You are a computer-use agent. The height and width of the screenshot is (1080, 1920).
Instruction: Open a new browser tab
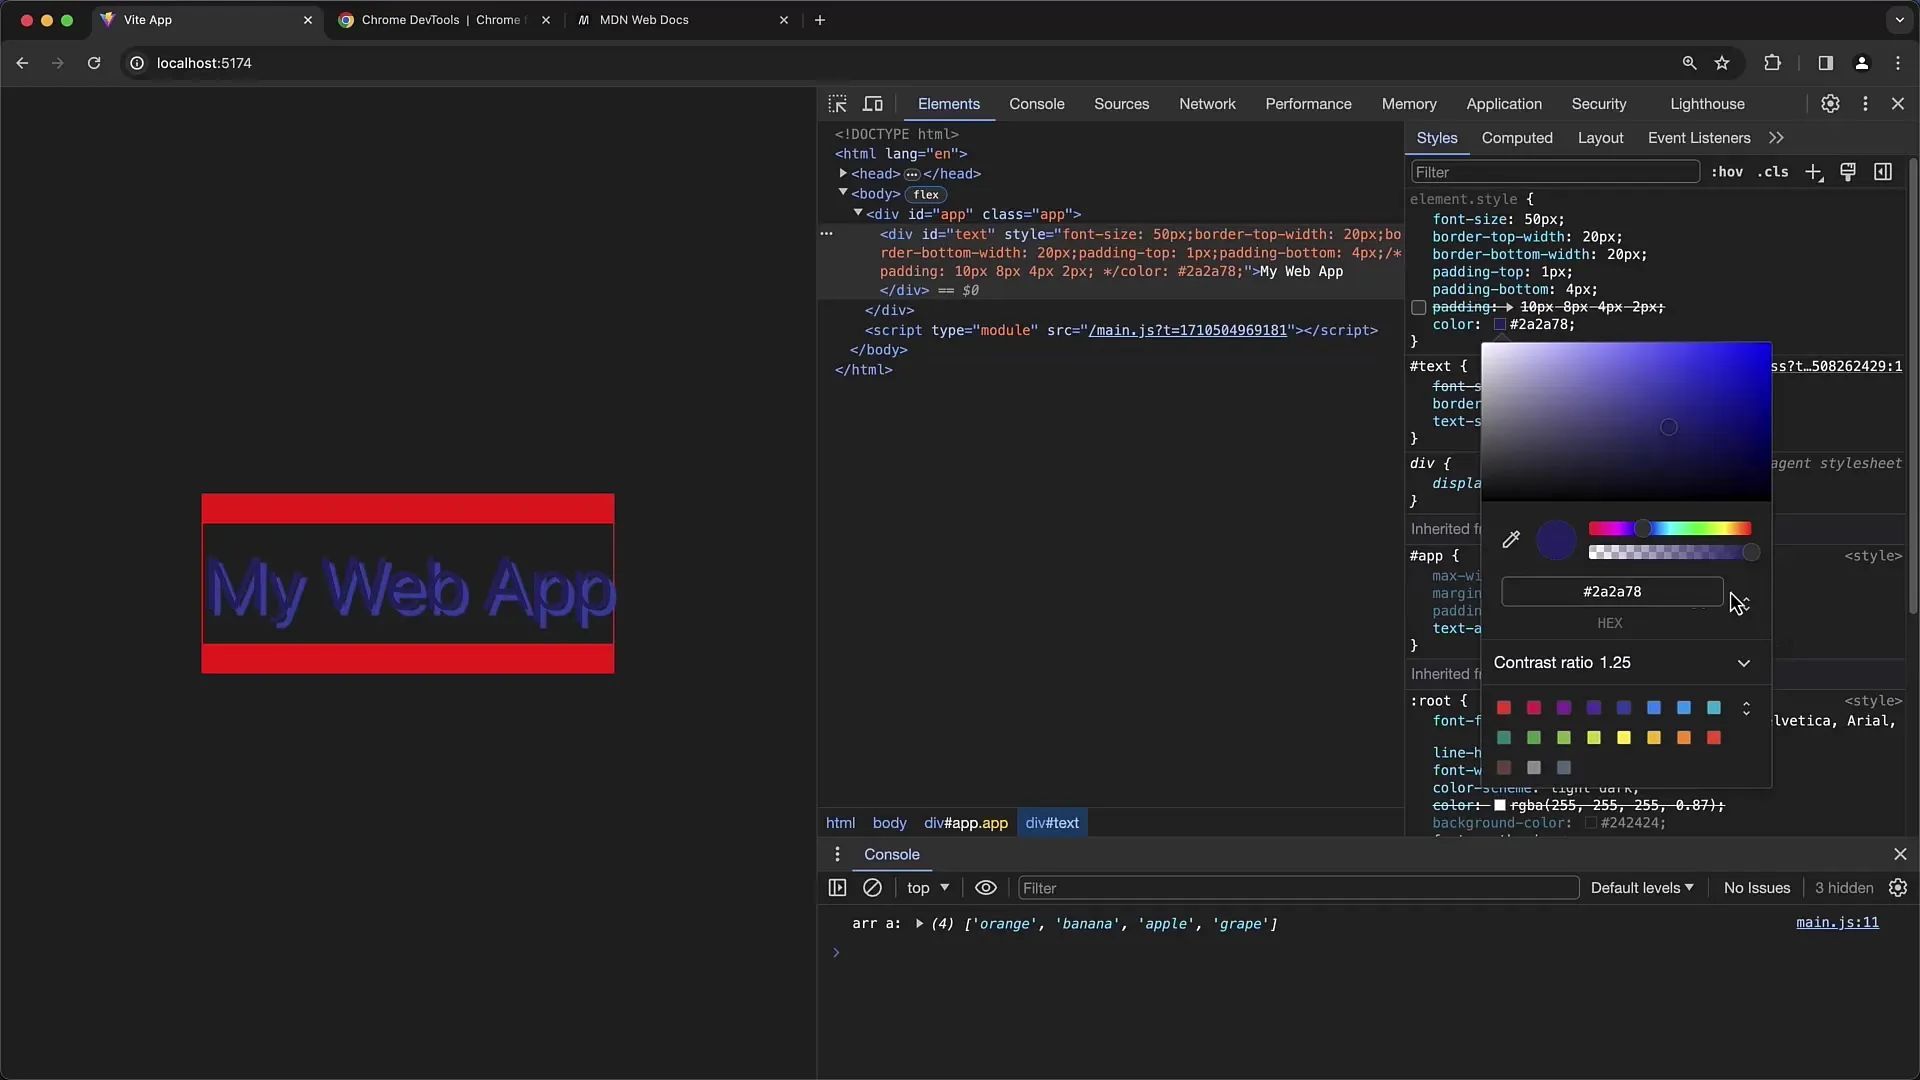coord(820,20)
